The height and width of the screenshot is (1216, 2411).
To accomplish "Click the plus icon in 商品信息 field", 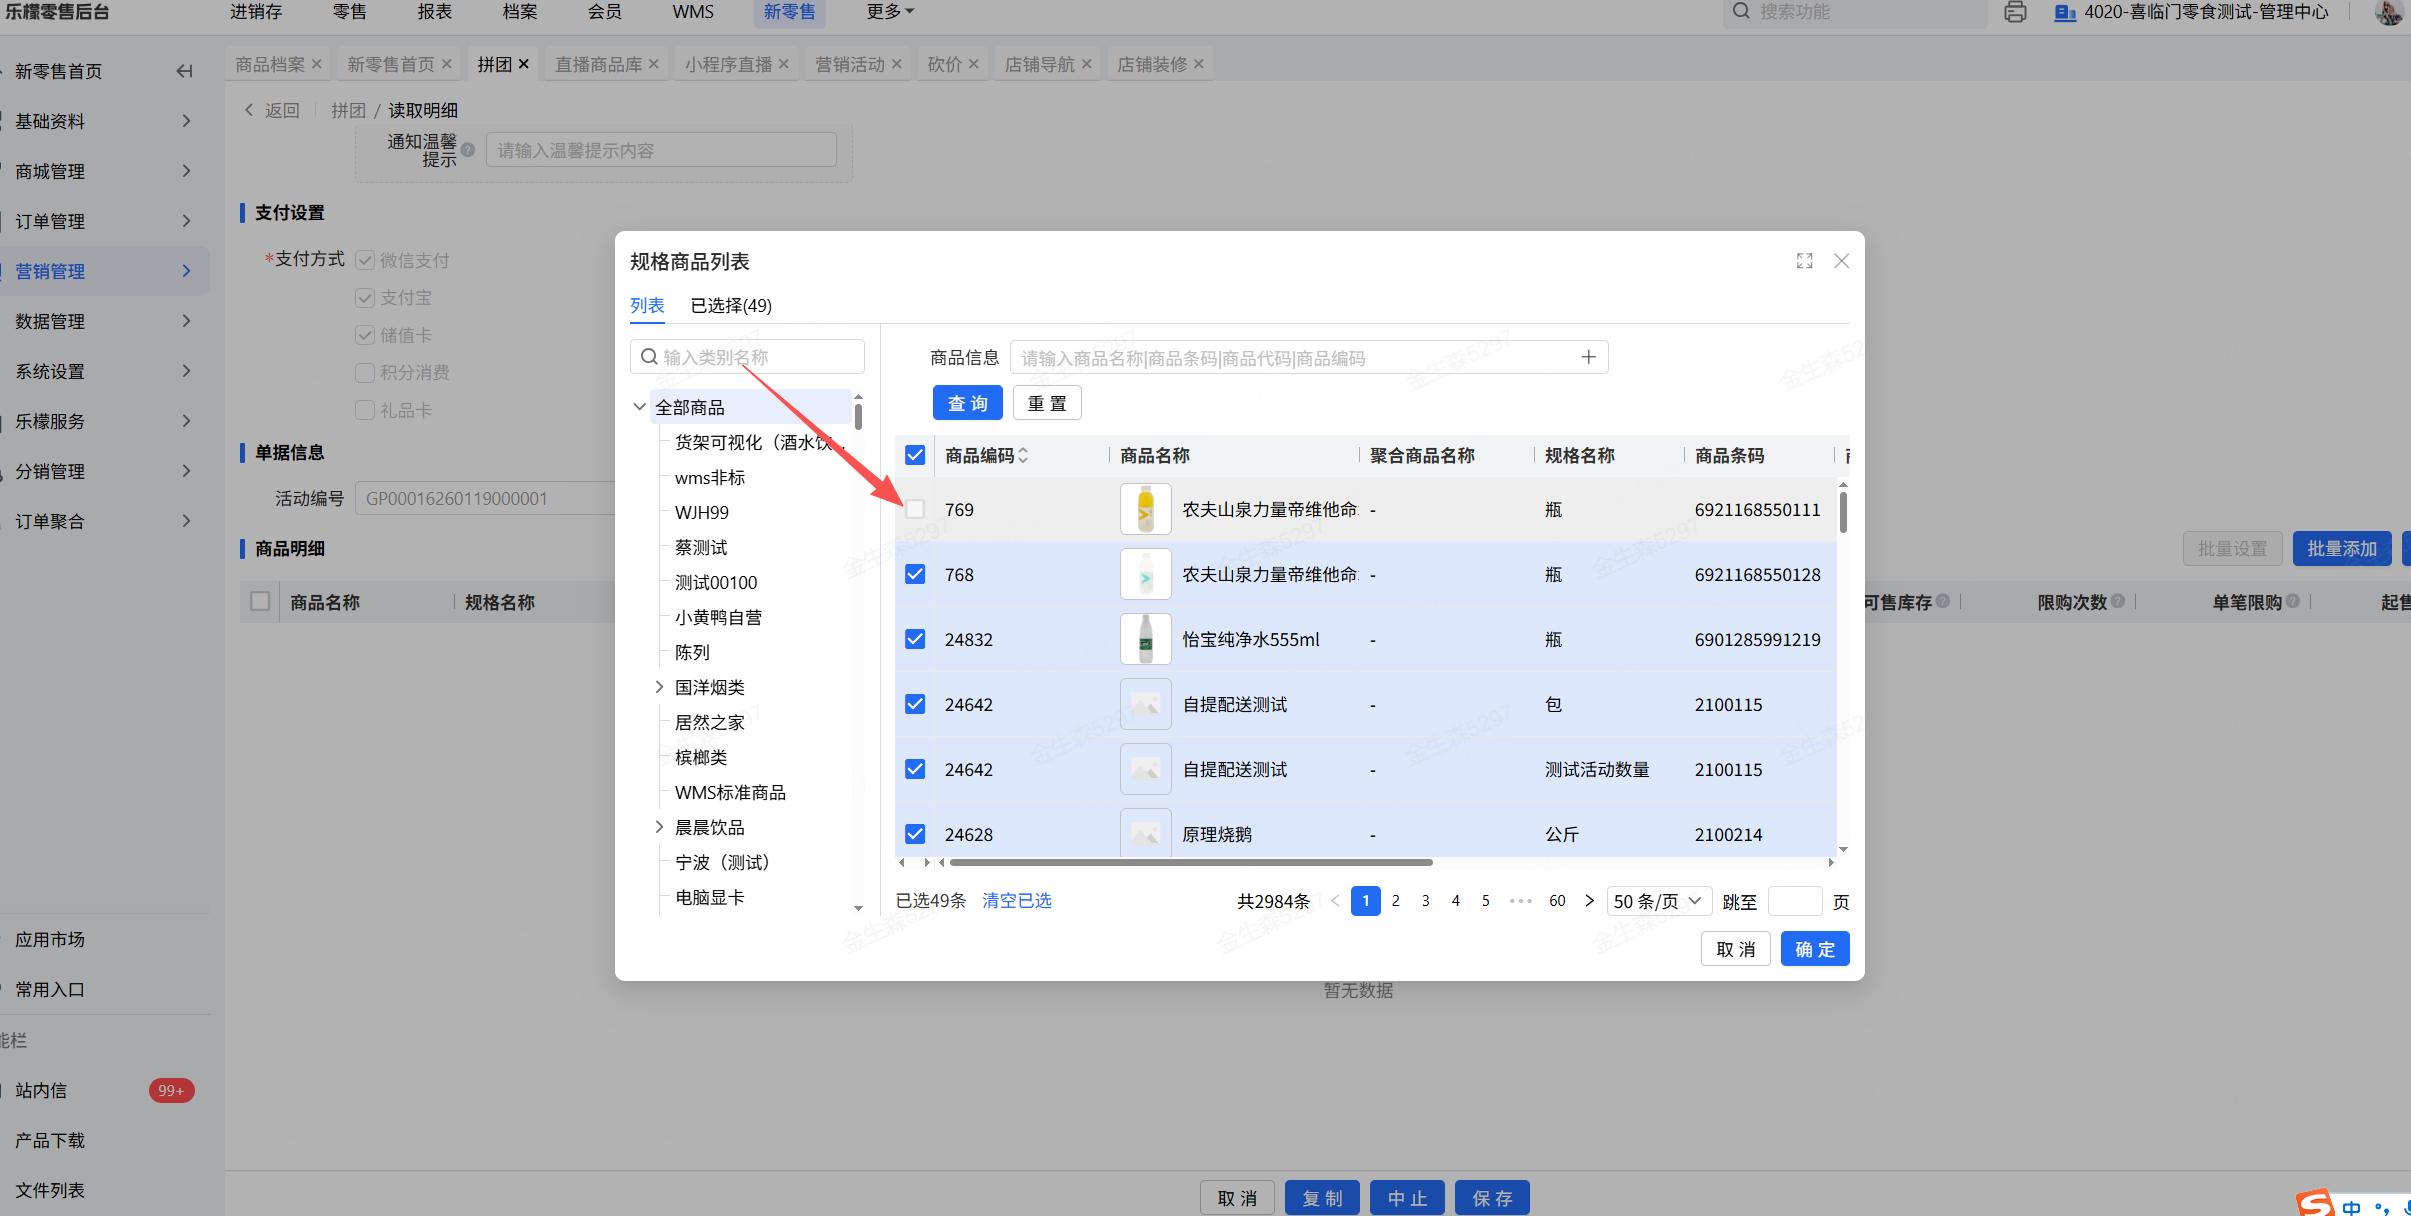I will (1588, 357).
